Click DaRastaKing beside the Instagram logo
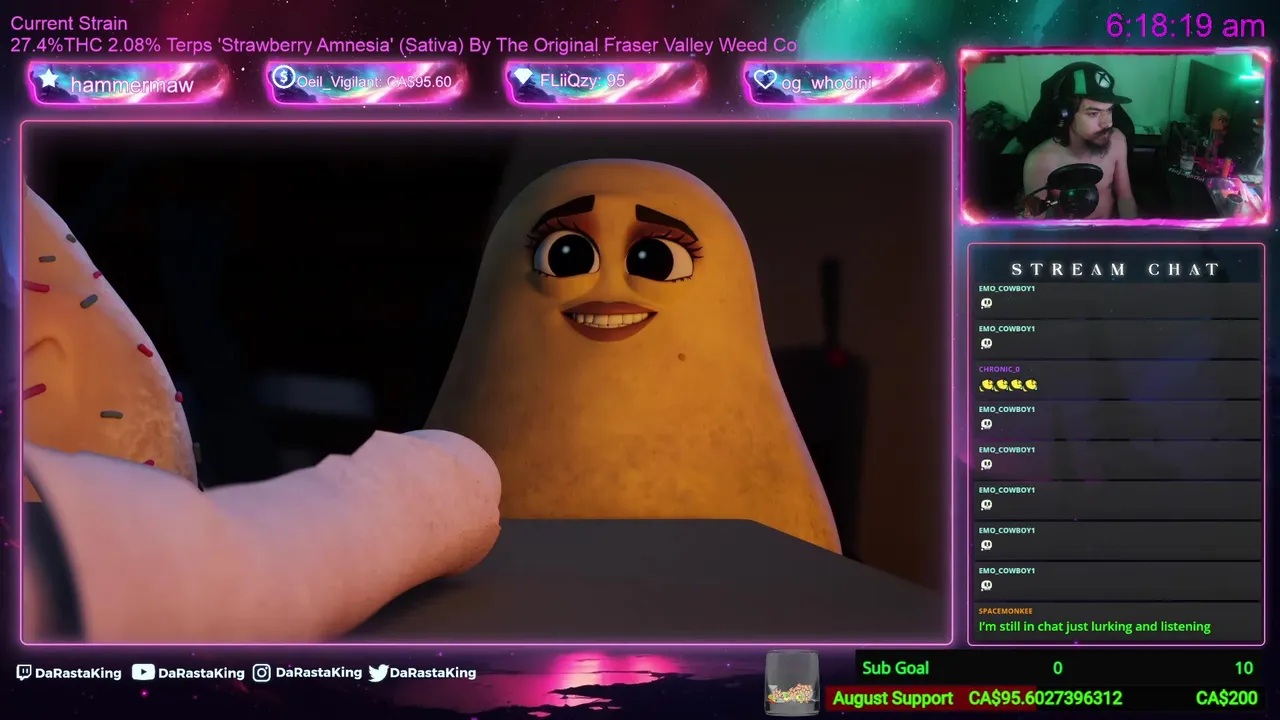 pos(318,673)
